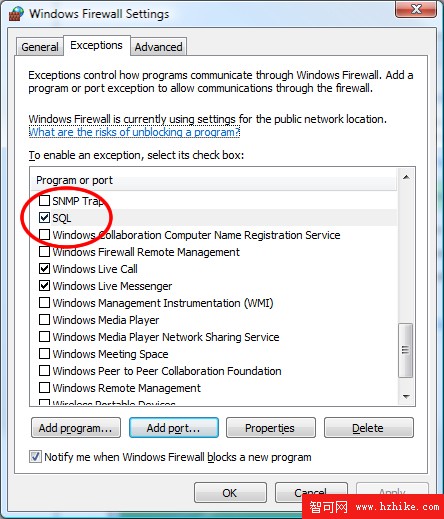The image size is (444, 519).
Task: Click the scroll up arrow of exceptions list
Action: (x=406, y=177)
